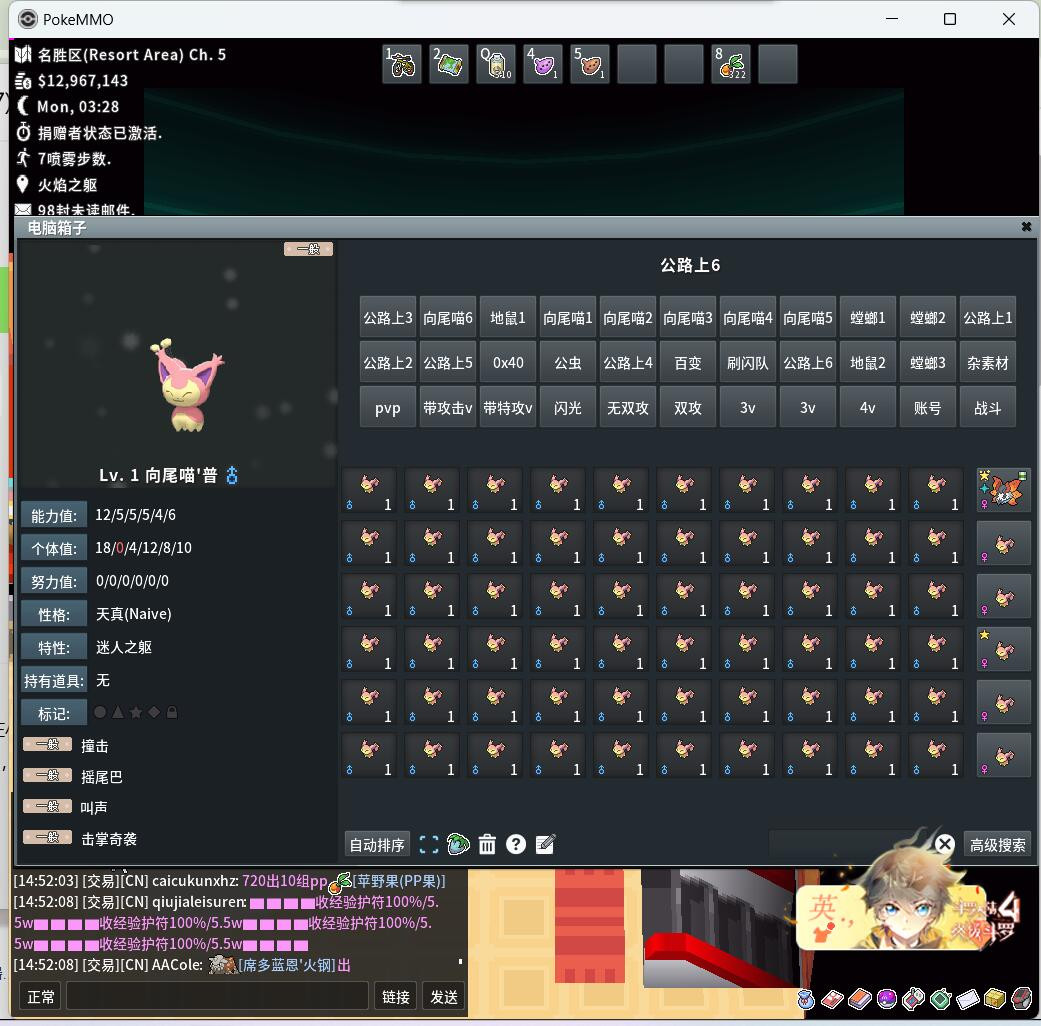Open the orange book icon in bottom bar
The width and height of the screenshot is (1041, 1026).
tap(860, 999)
